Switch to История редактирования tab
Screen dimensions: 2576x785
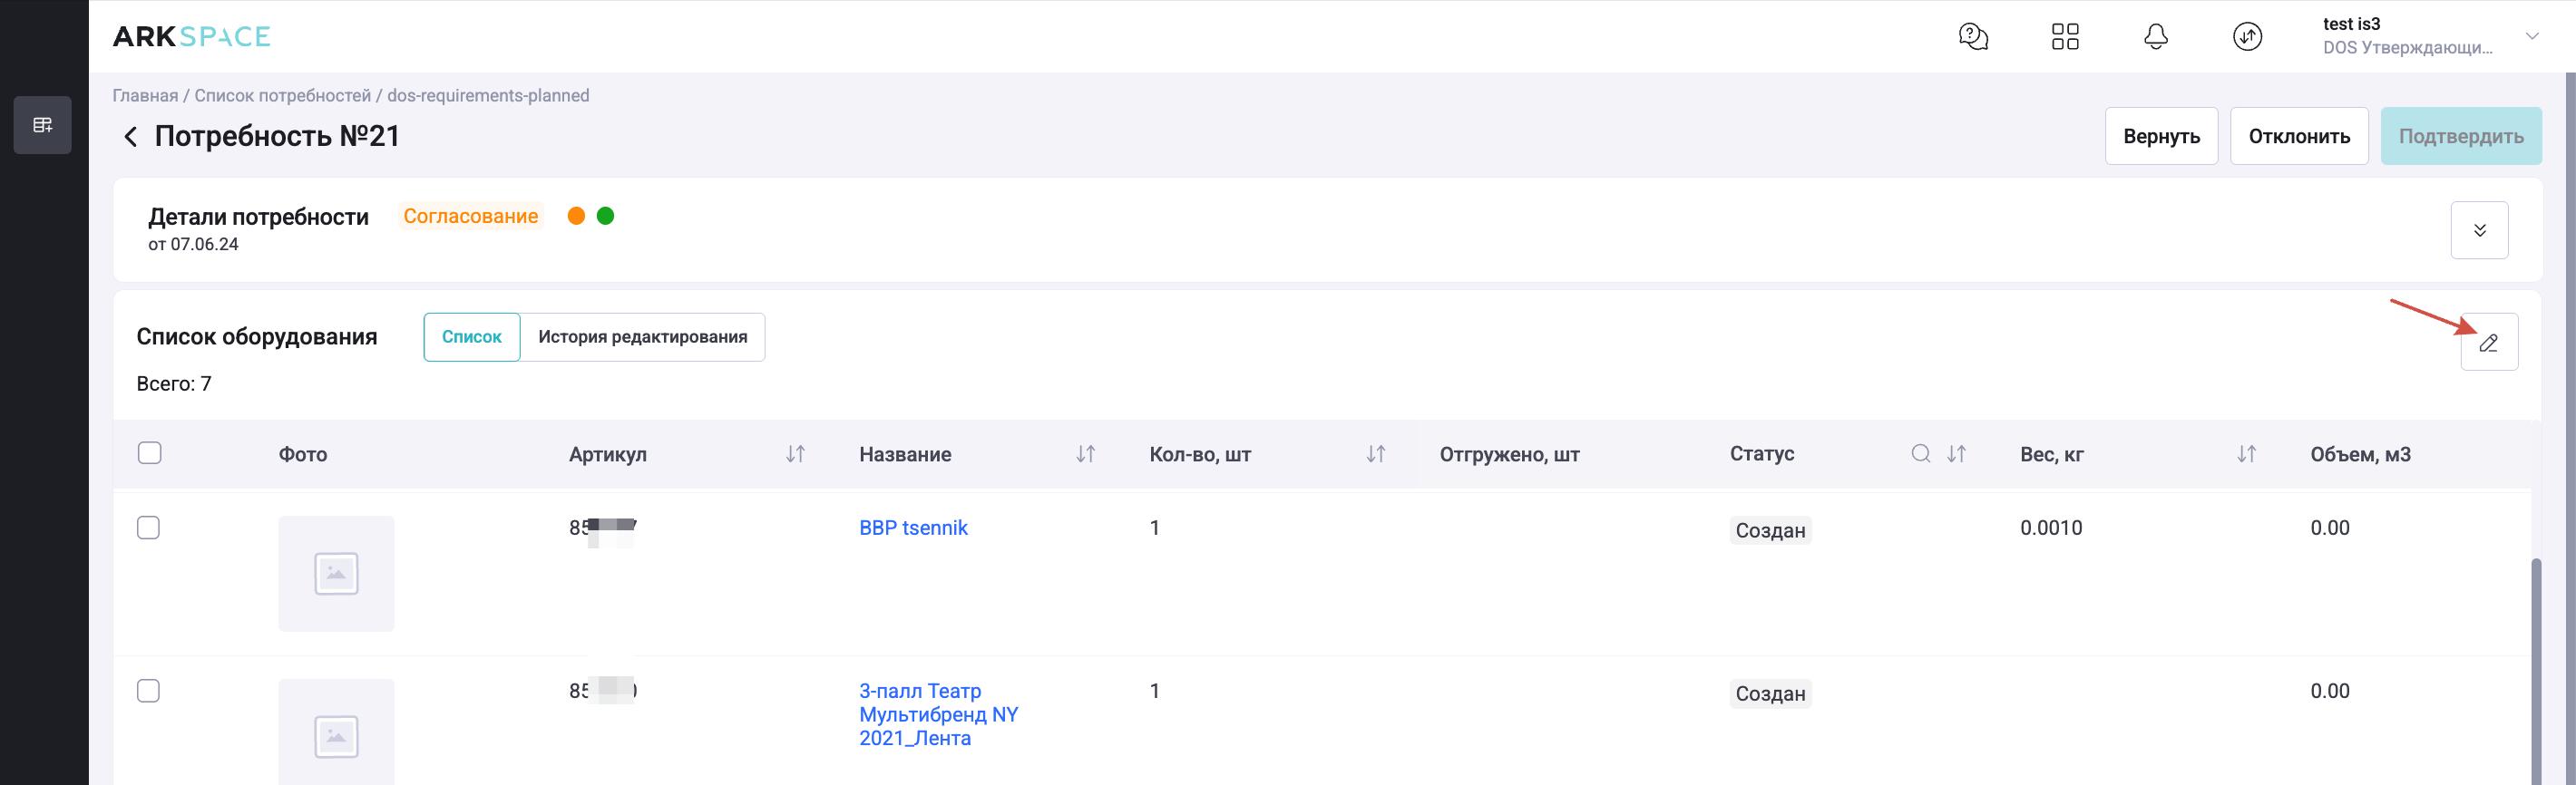tap(642, 337)
